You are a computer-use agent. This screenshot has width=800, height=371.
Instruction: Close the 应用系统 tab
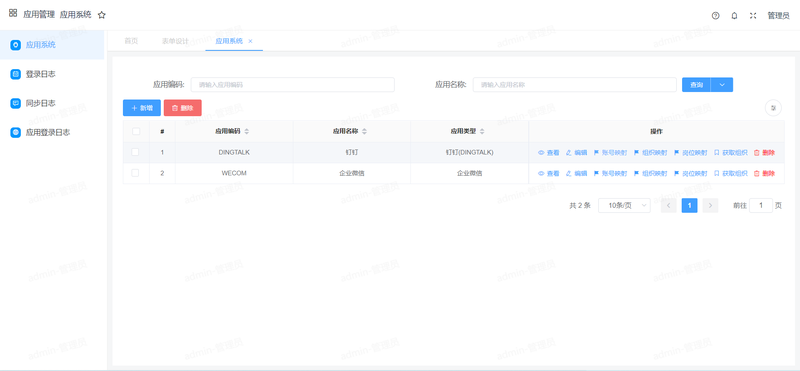coord(250,41)
